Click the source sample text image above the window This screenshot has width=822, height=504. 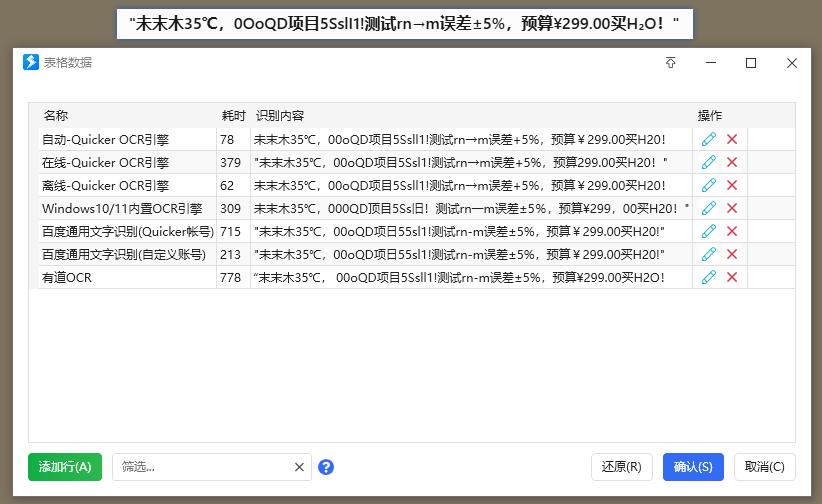coord(405,24)
